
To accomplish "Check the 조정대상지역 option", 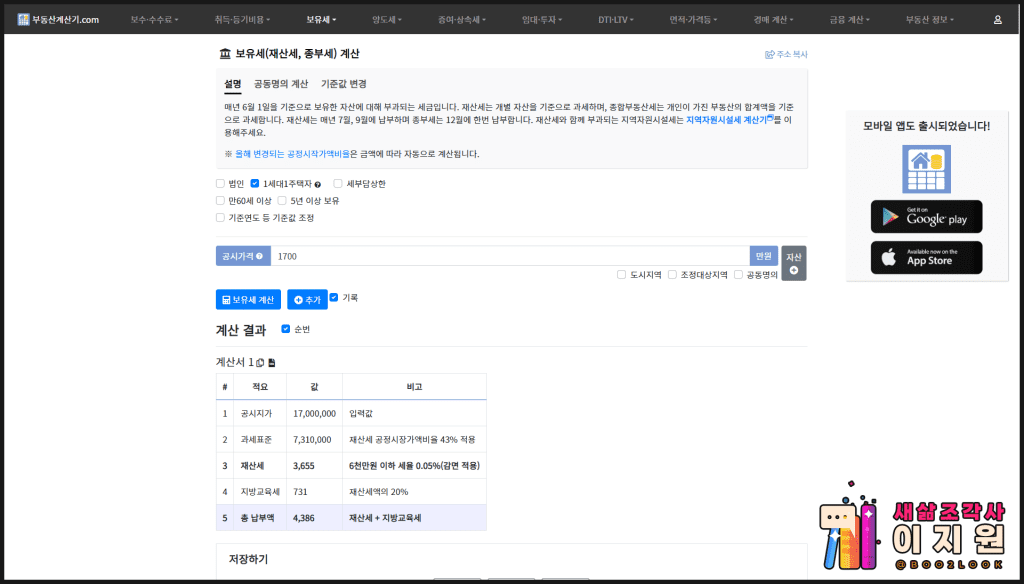I will coord(673,274).
